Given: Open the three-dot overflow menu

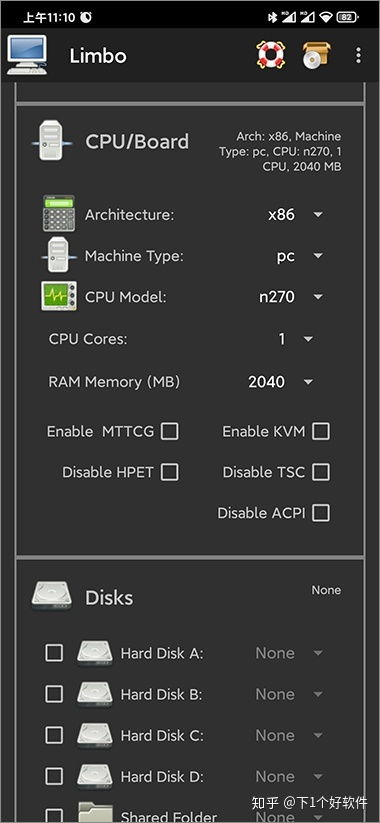Looking at the screenshot, I should 358,55.
